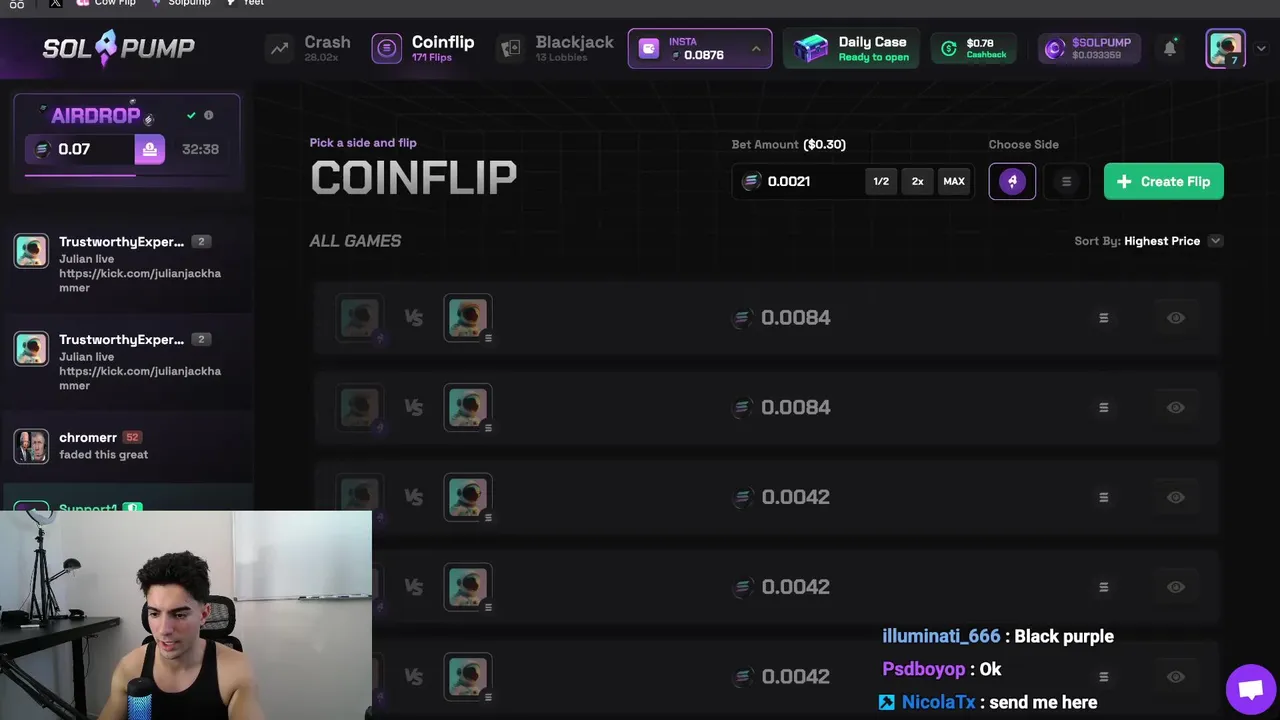Open the Daily Case chest
This screenshot has width=1280, height=720.
(x=811, y=48)
